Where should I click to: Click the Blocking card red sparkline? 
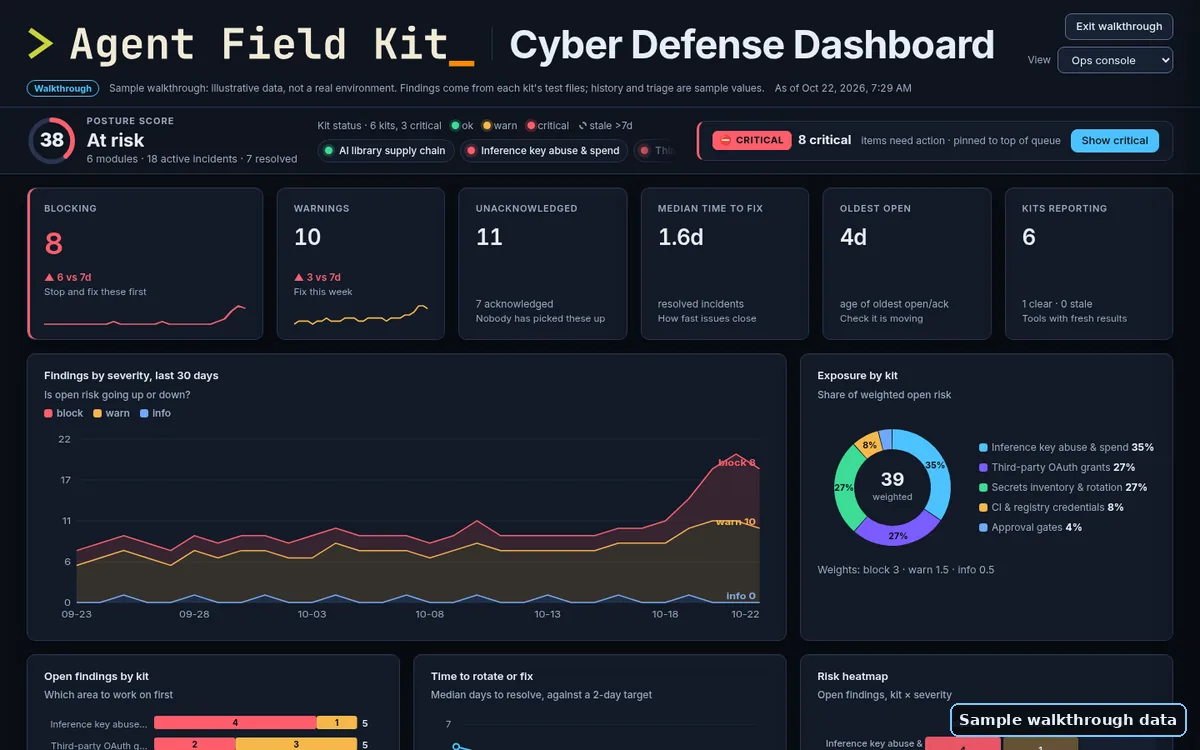coord(145,316)
